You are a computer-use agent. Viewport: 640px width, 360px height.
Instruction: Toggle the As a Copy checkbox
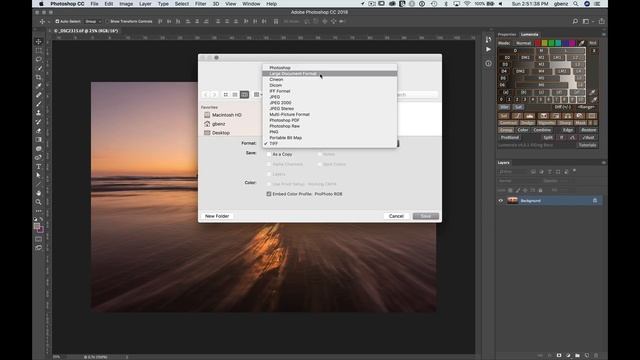click(269, 154)
